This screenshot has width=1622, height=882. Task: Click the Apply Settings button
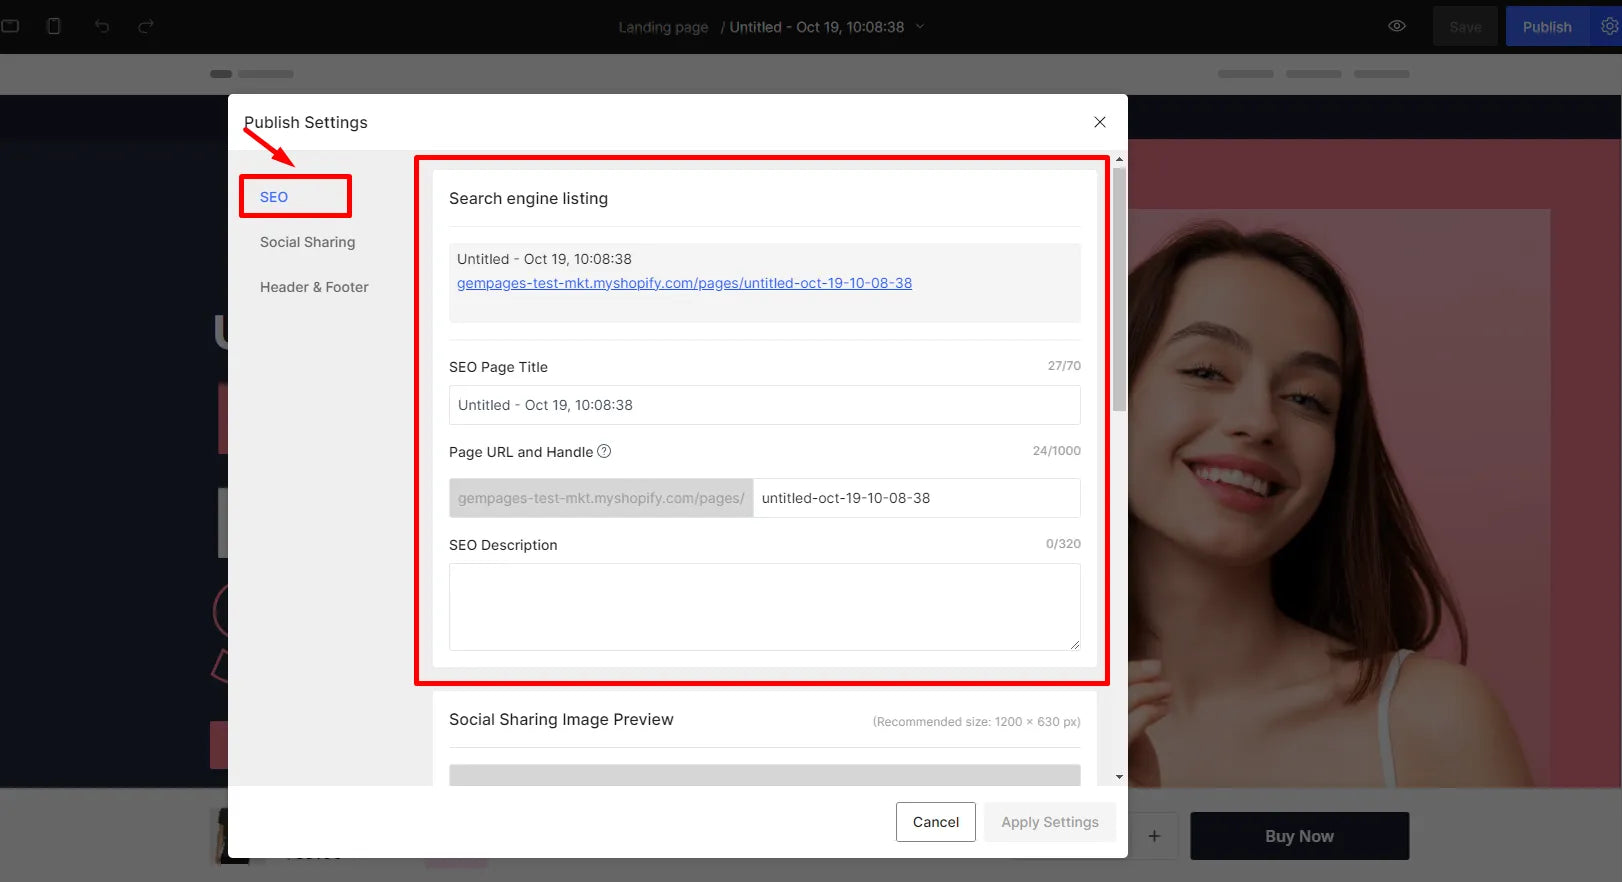tap(1049, 822)
